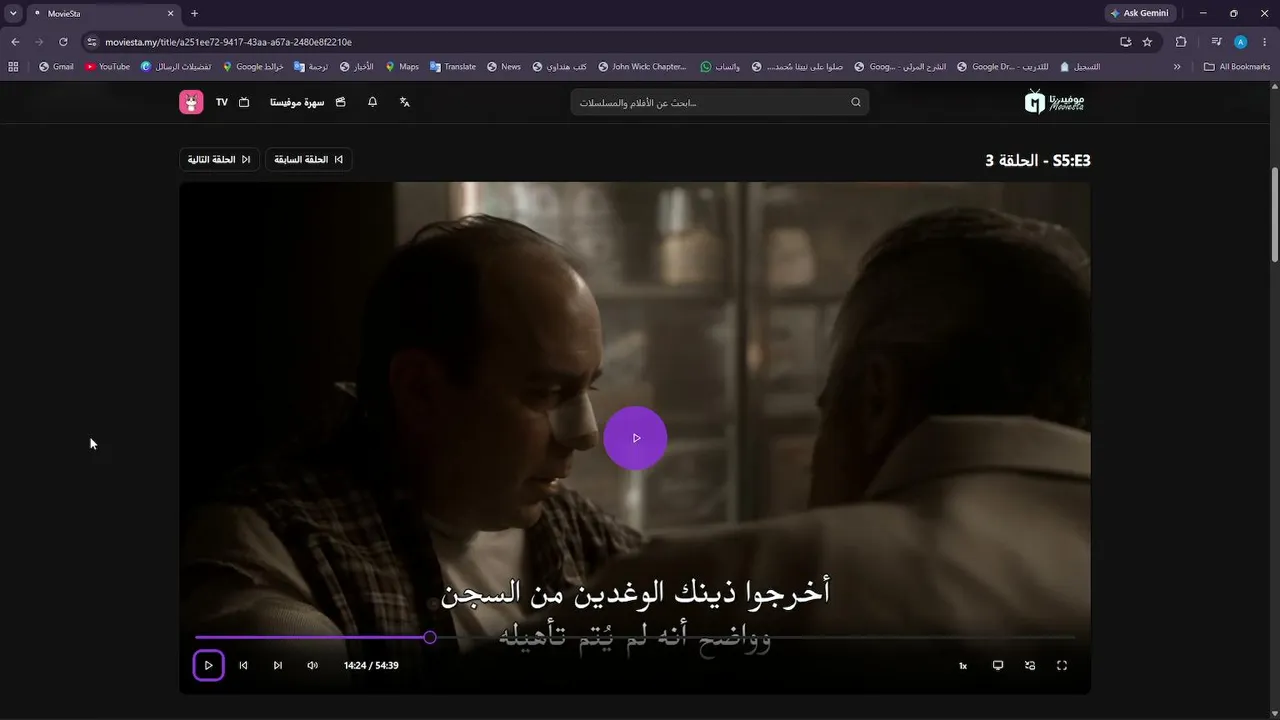Open the tab search dropdown arrow
1280x720 pixels.
pyautogui.click(x=13, y=13)
